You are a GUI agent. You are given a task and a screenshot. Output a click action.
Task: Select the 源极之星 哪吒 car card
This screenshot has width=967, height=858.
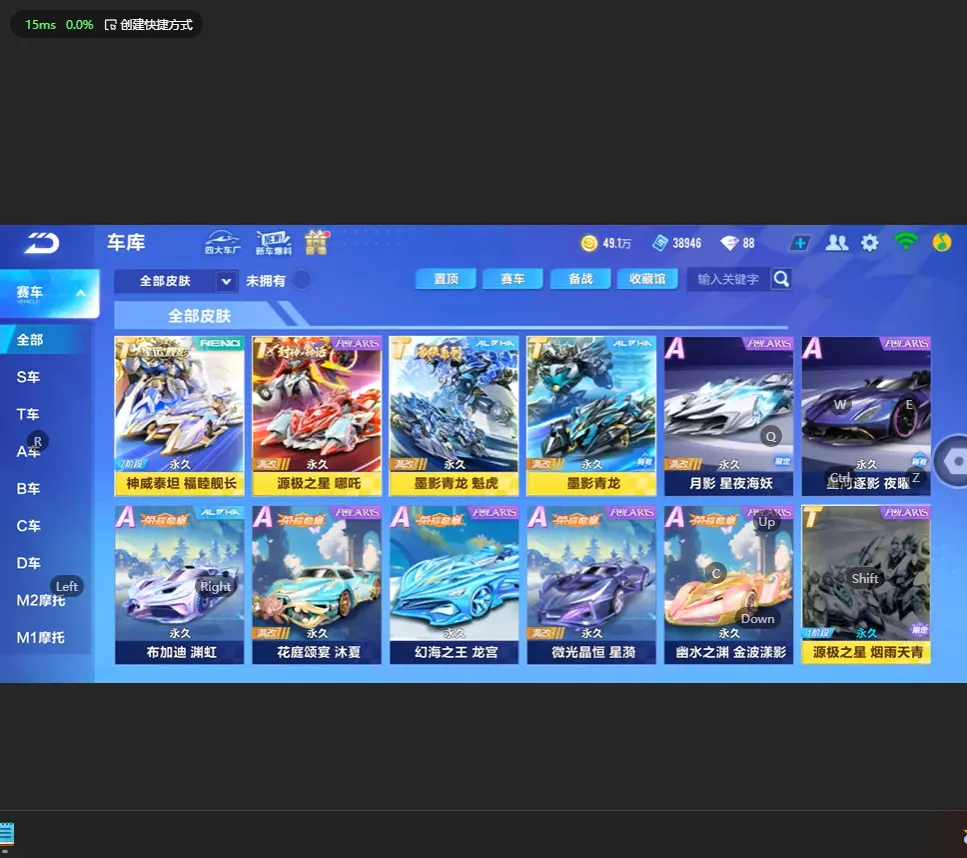(x=317, y=416)
